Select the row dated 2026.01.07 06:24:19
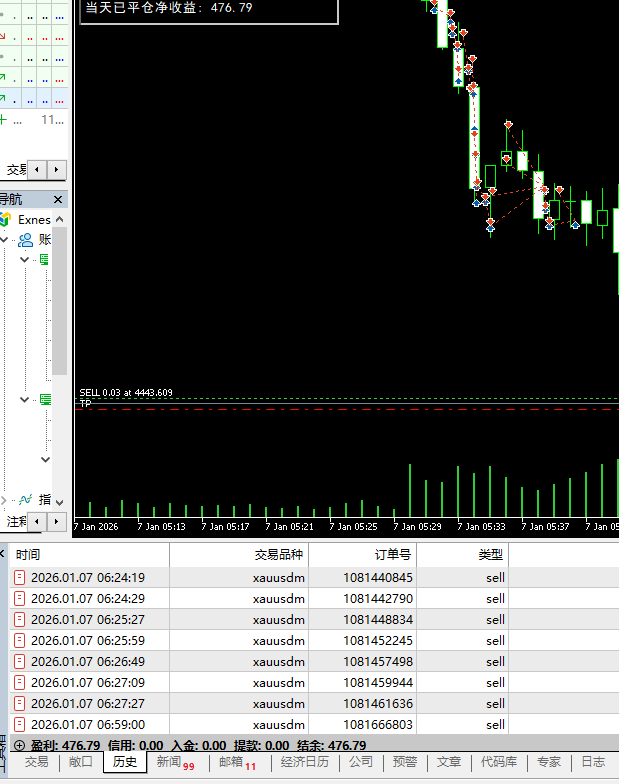Screen dimensions: 619x784 tap(314, 578)
